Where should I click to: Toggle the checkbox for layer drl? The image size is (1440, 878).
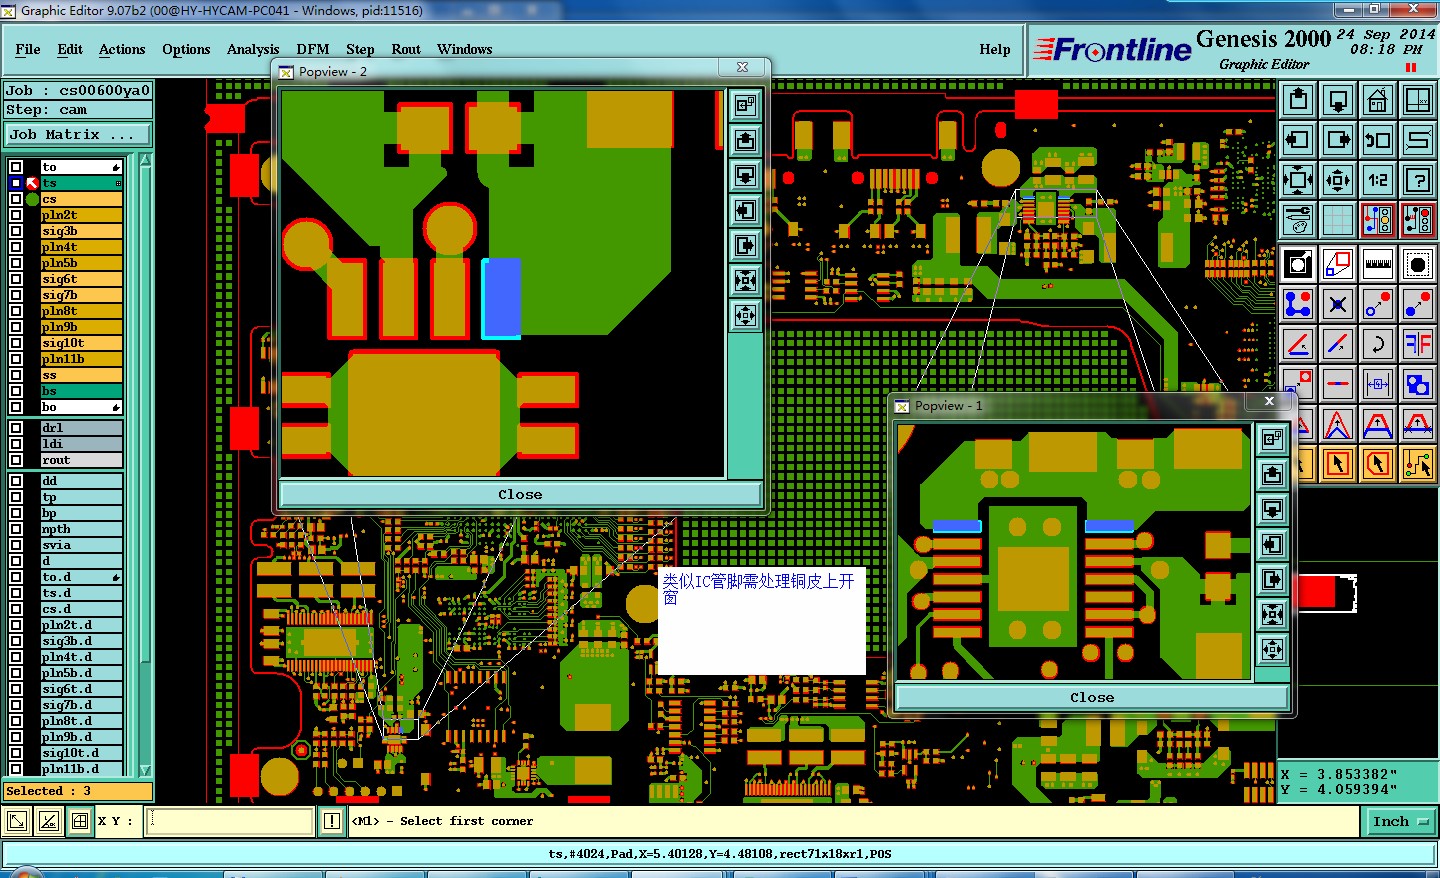tap(16, 428)
